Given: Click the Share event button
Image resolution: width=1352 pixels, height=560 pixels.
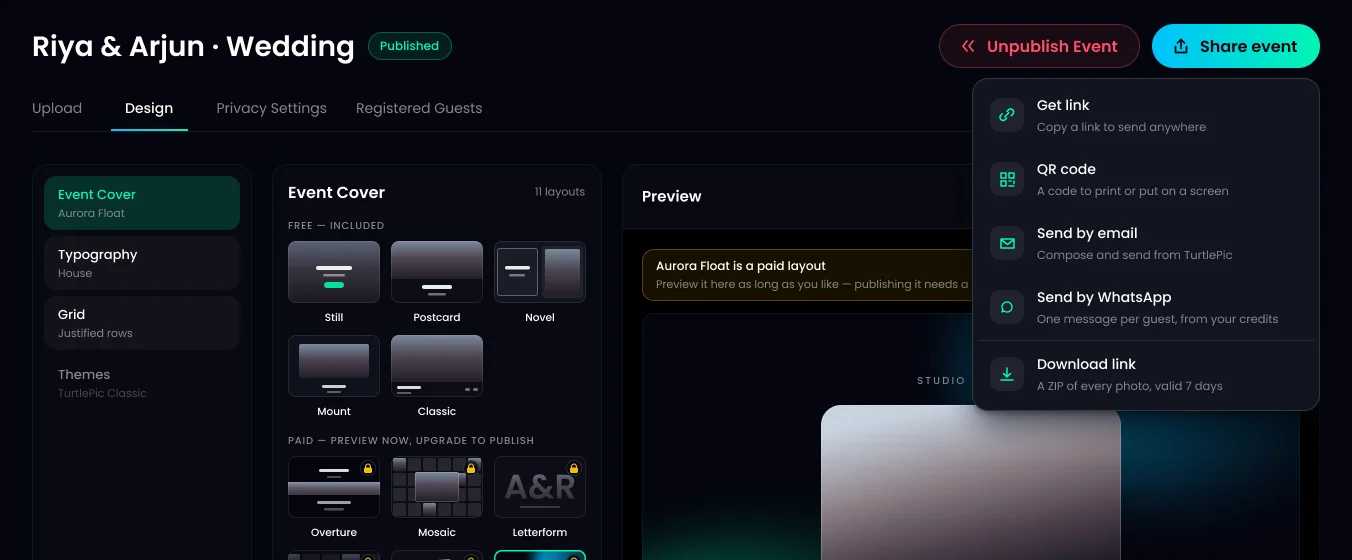Looking at the screenshot, I should coord(1236,46).
